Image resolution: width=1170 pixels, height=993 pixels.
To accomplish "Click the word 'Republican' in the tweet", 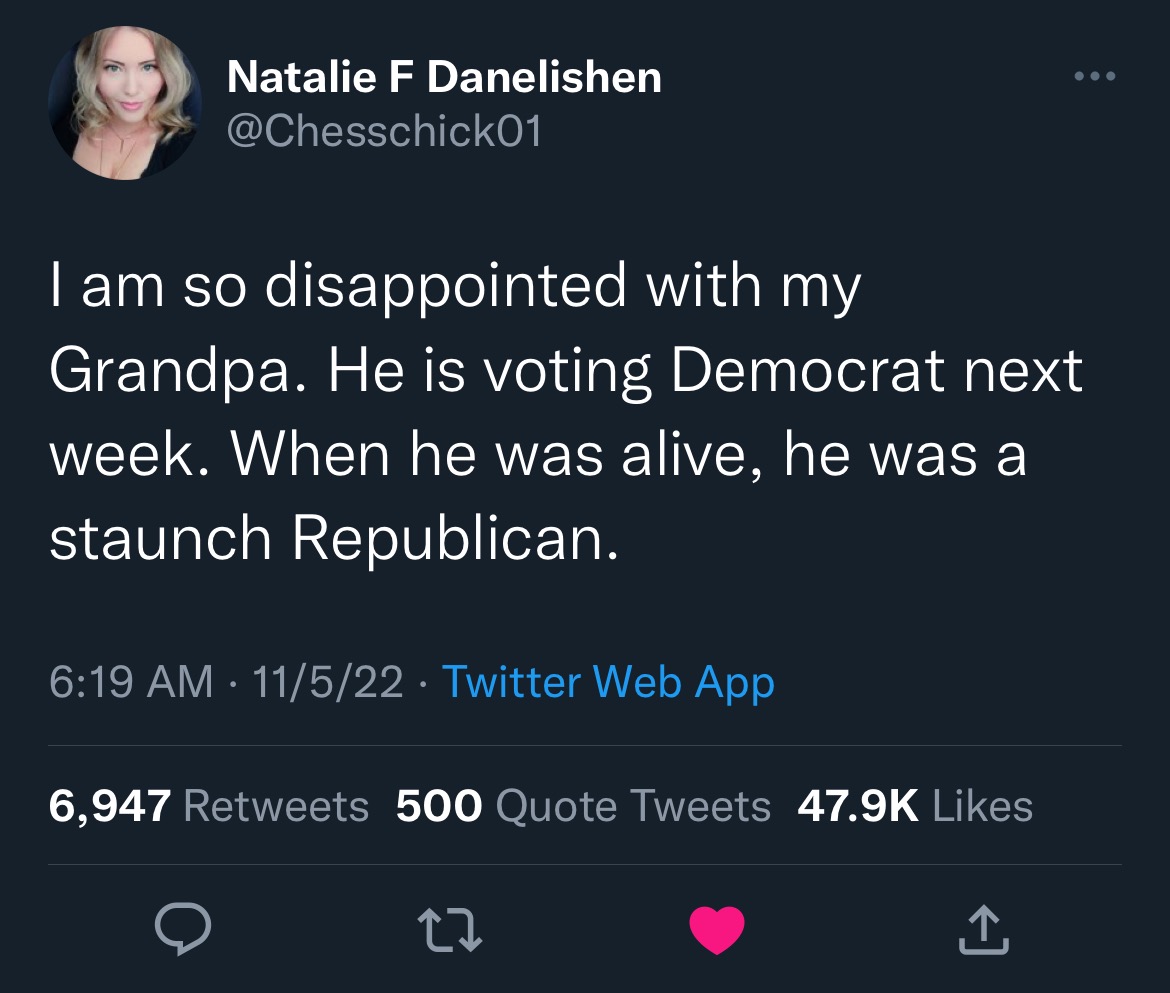I will coord(455,539).
